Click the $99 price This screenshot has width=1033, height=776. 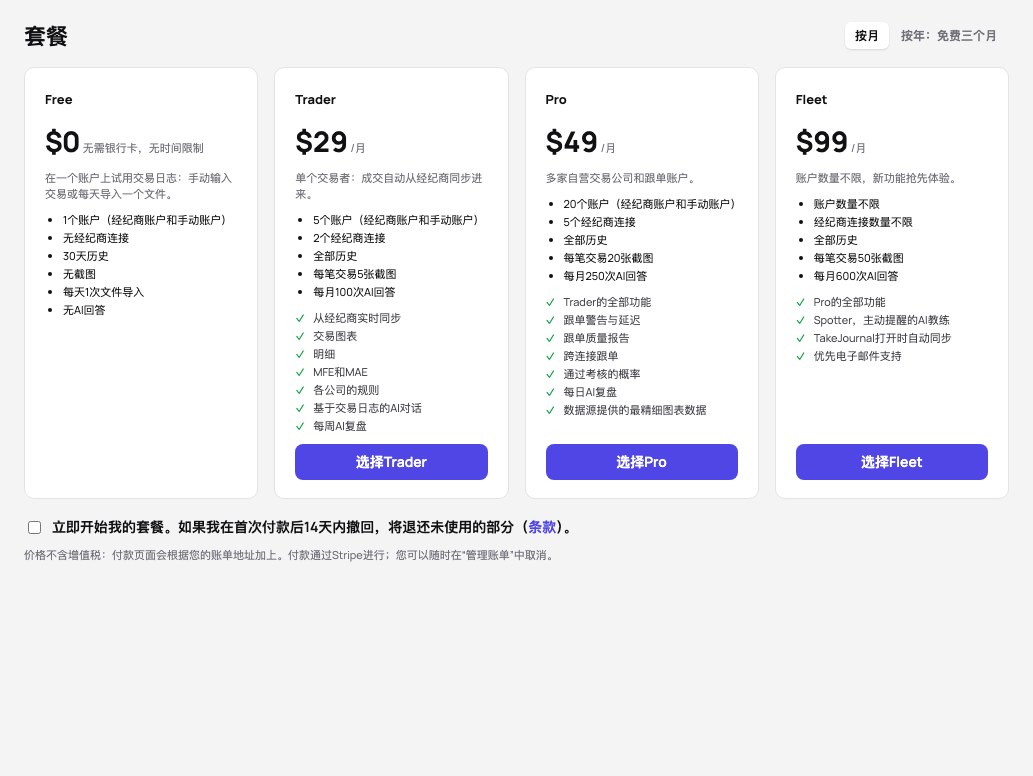pyautogui.click(x=822, y=142)
